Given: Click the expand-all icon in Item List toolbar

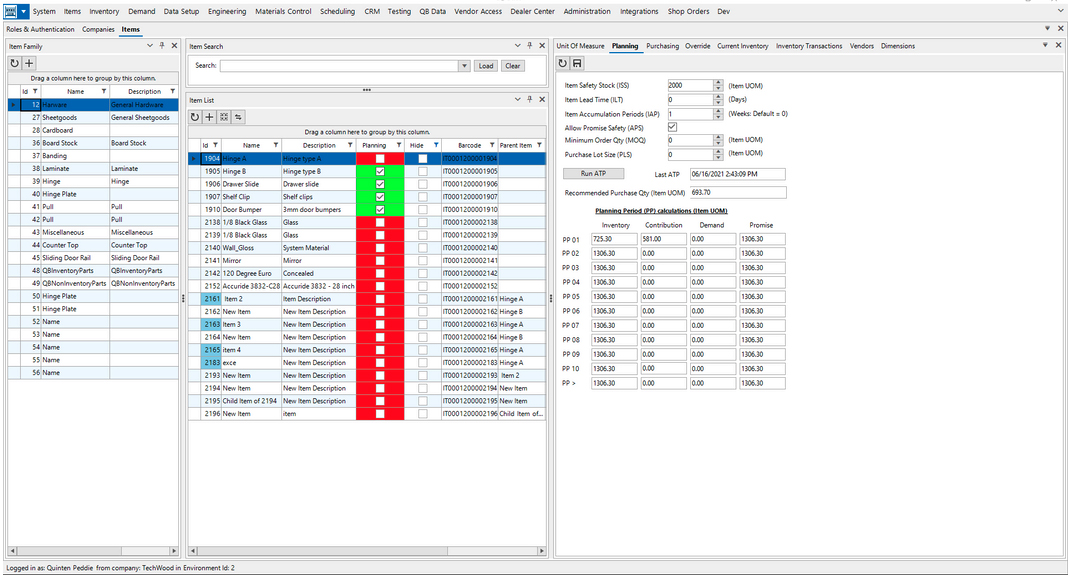Looking at the screenshot, I should (x=224, y=117).
